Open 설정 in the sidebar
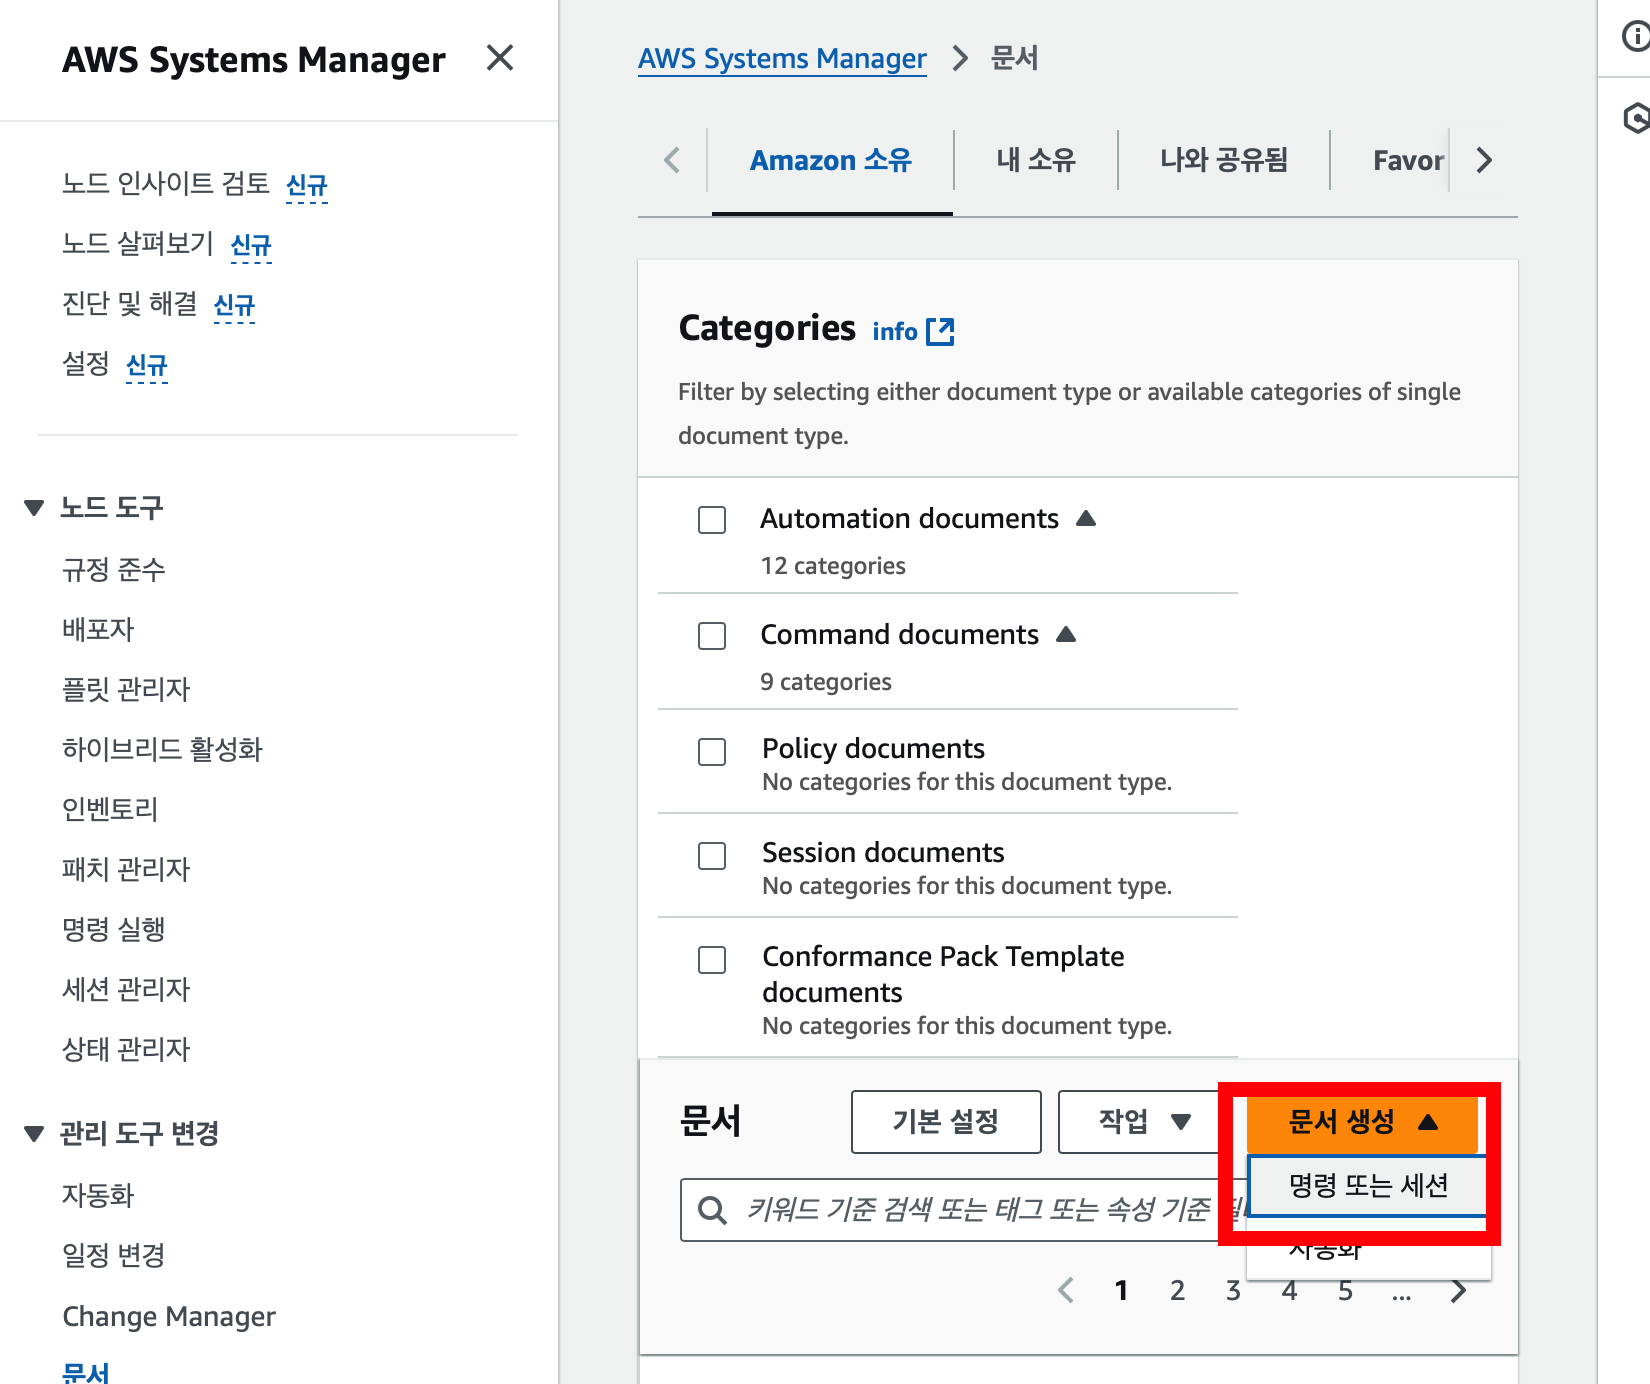 [85, 364]
